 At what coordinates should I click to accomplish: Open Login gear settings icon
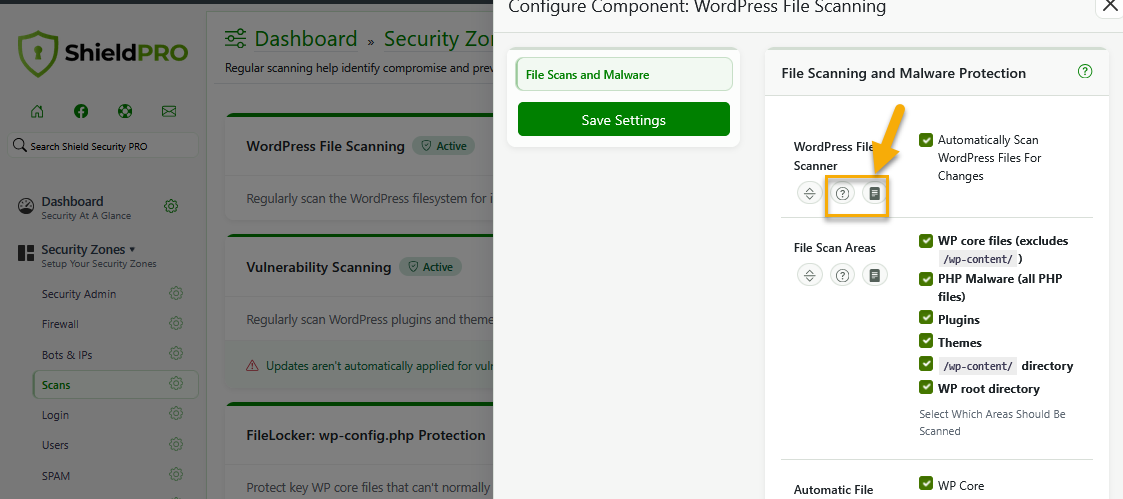[176, 414]
